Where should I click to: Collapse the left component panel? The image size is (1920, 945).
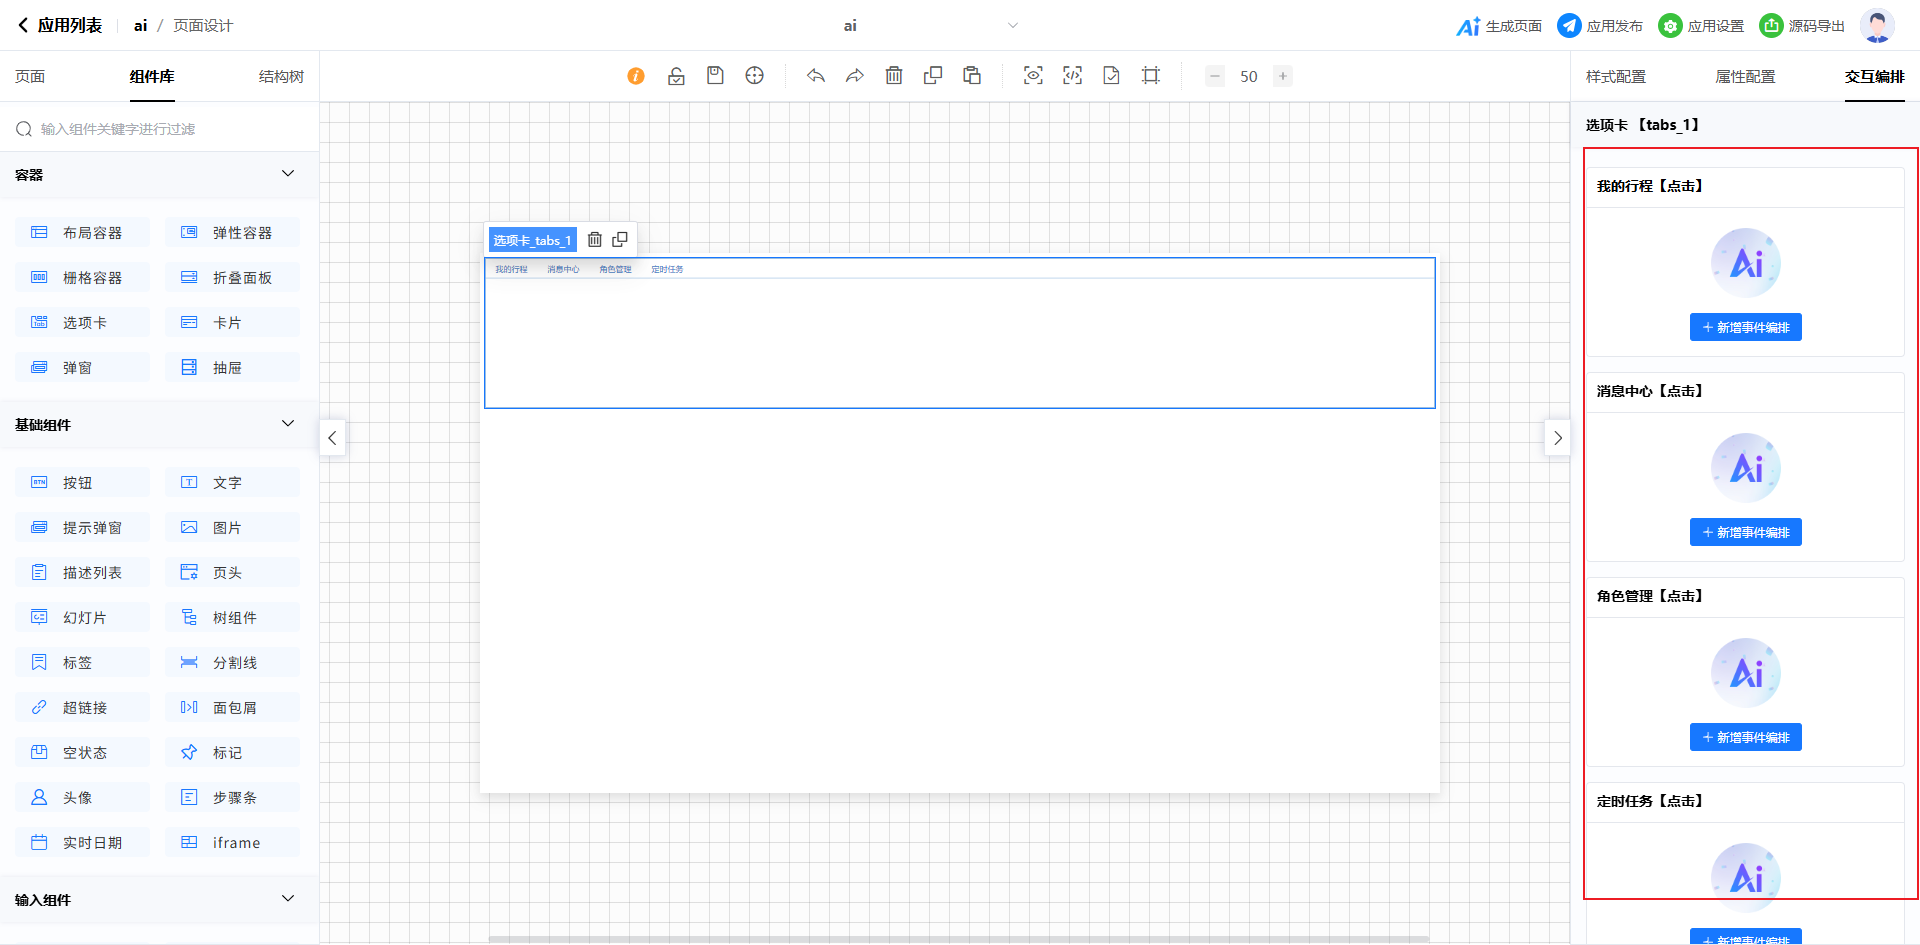click(x=332, y=438)
